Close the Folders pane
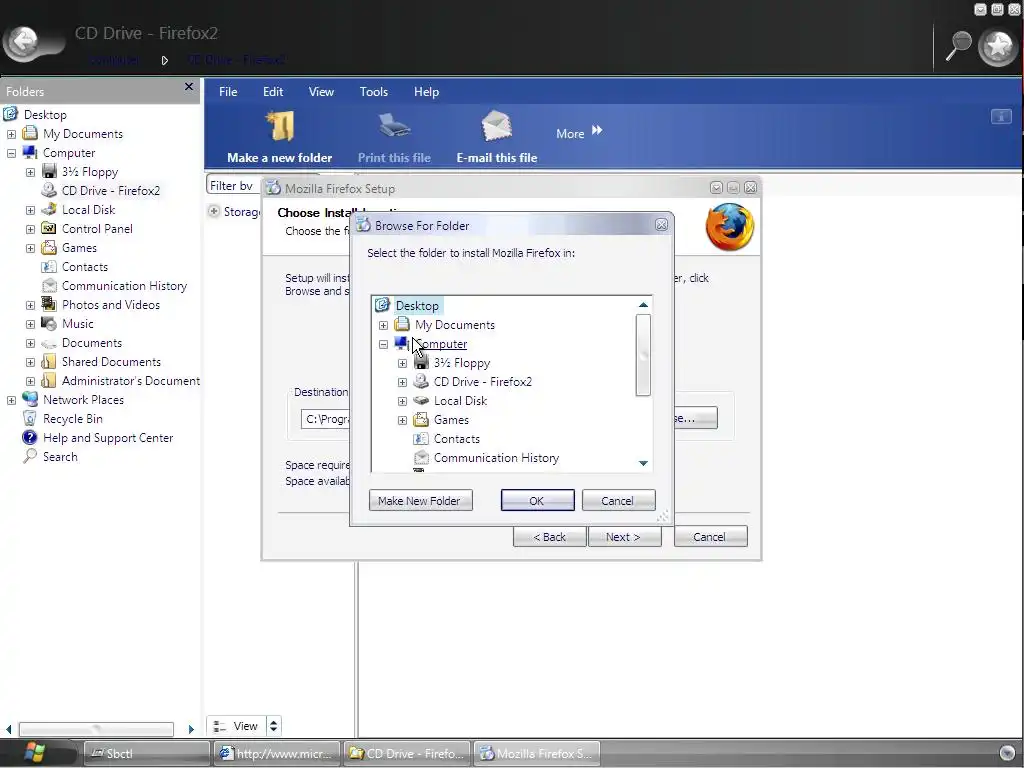1024x768 pixels. coord(189,87)
